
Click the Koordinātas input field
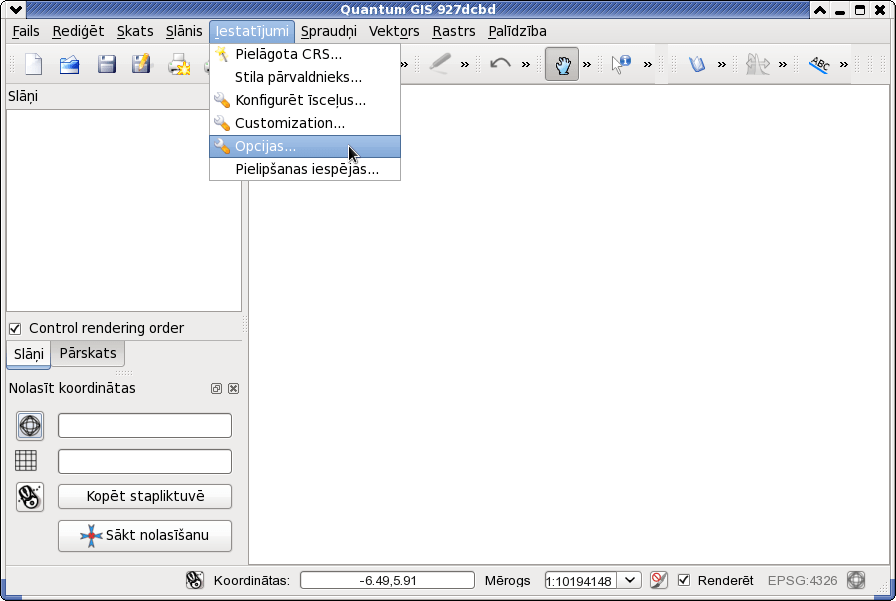387,580
